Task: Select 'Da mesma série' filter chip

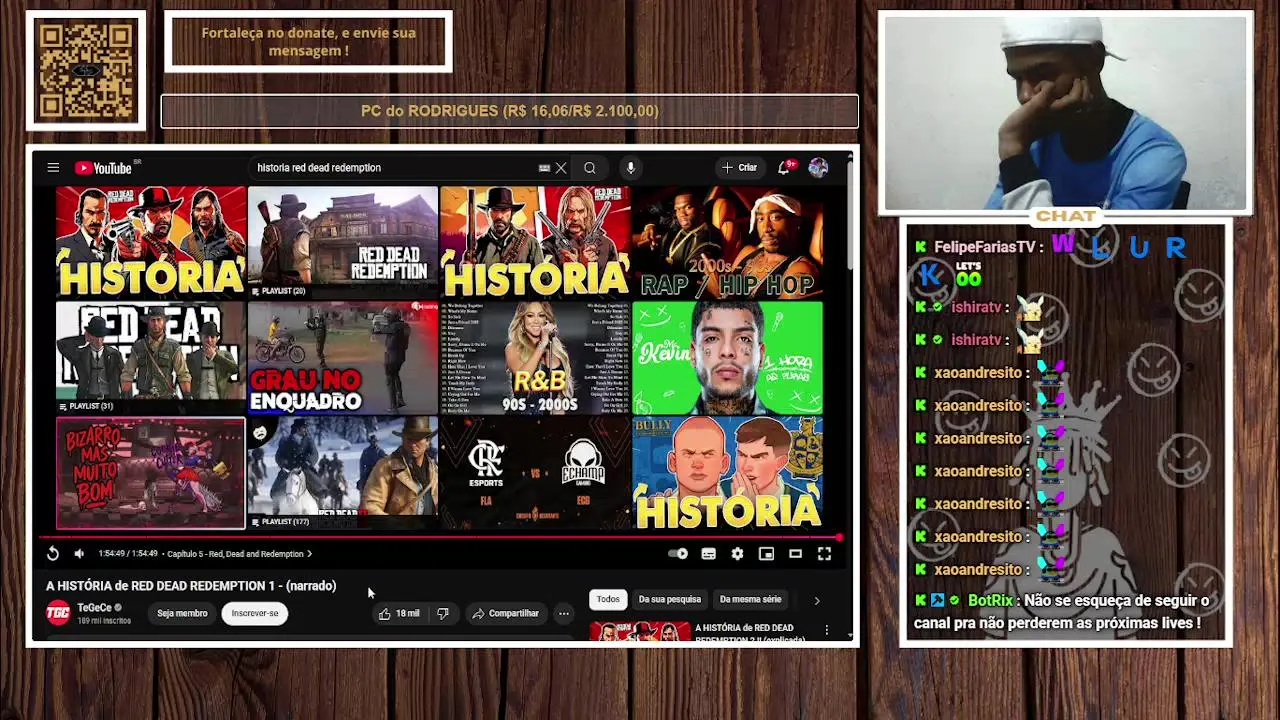Action: click(750, 599)
